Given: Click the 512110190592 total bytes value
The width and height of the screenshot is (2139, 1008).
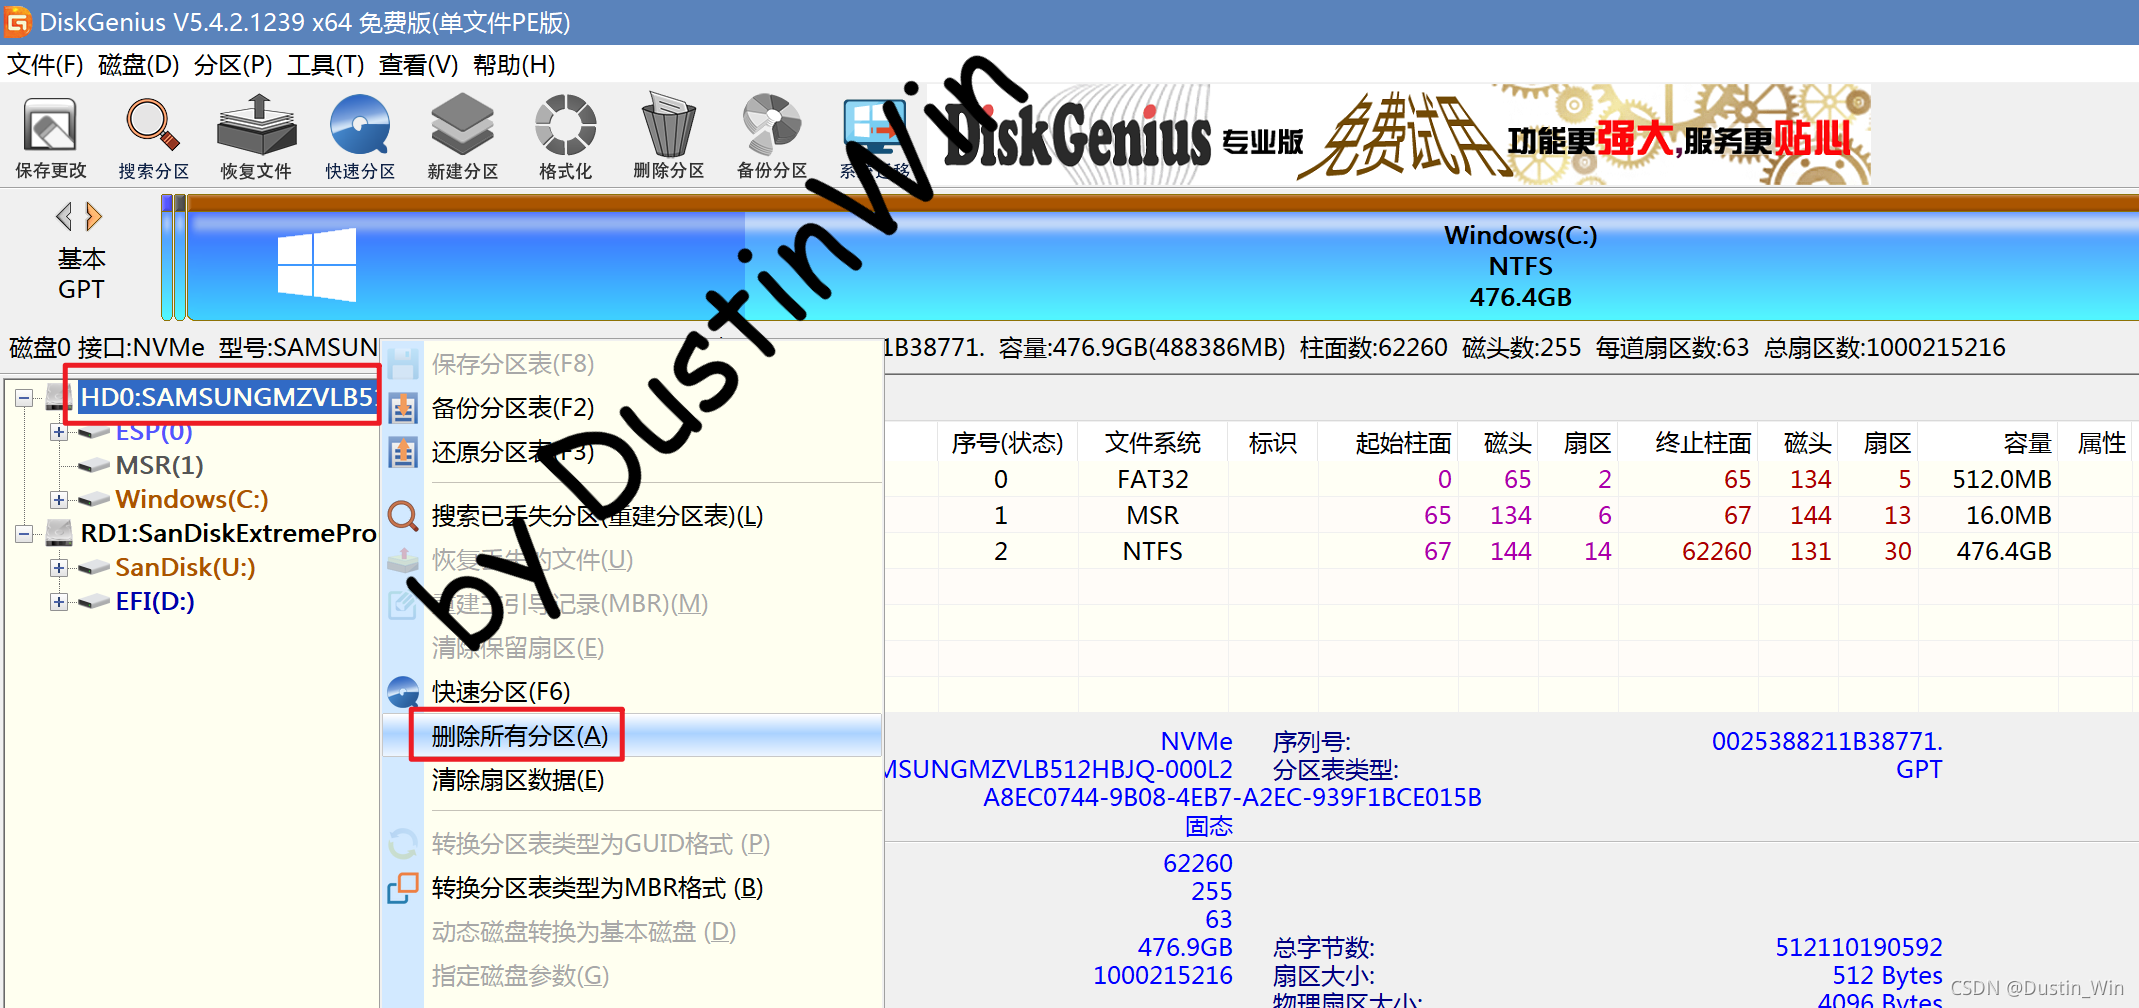Looking at the screenshot, I should click(1858, 947).
